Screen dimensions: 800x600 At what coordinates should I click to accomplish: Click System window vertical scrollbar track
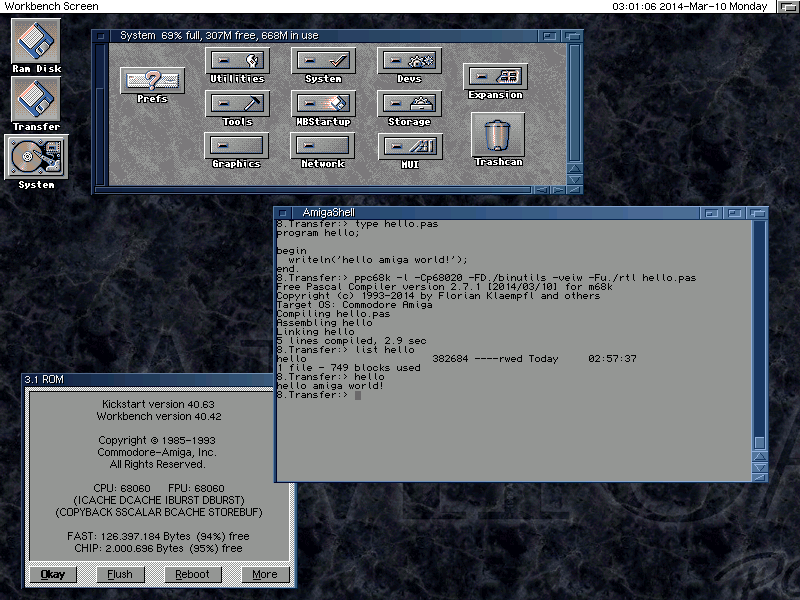(x=574, y=103)
